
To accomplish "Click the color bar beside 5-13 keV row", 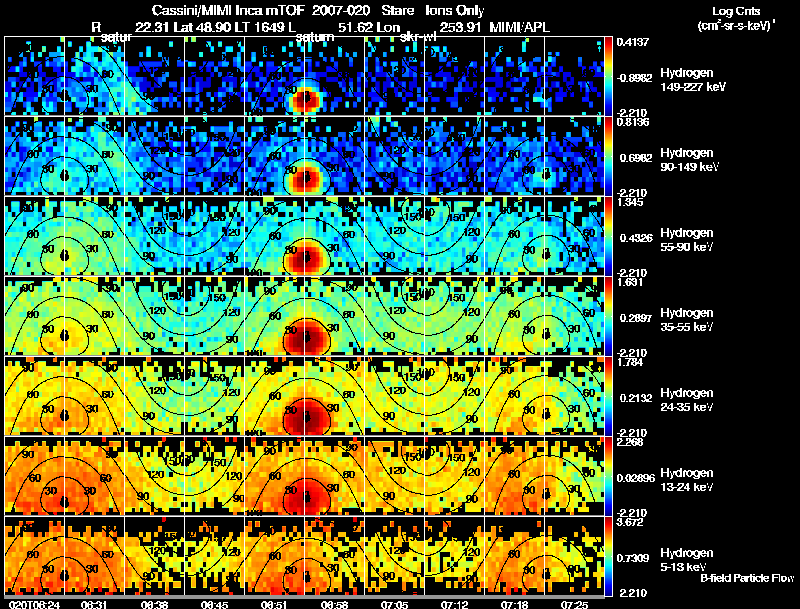I will click(608, 556).
